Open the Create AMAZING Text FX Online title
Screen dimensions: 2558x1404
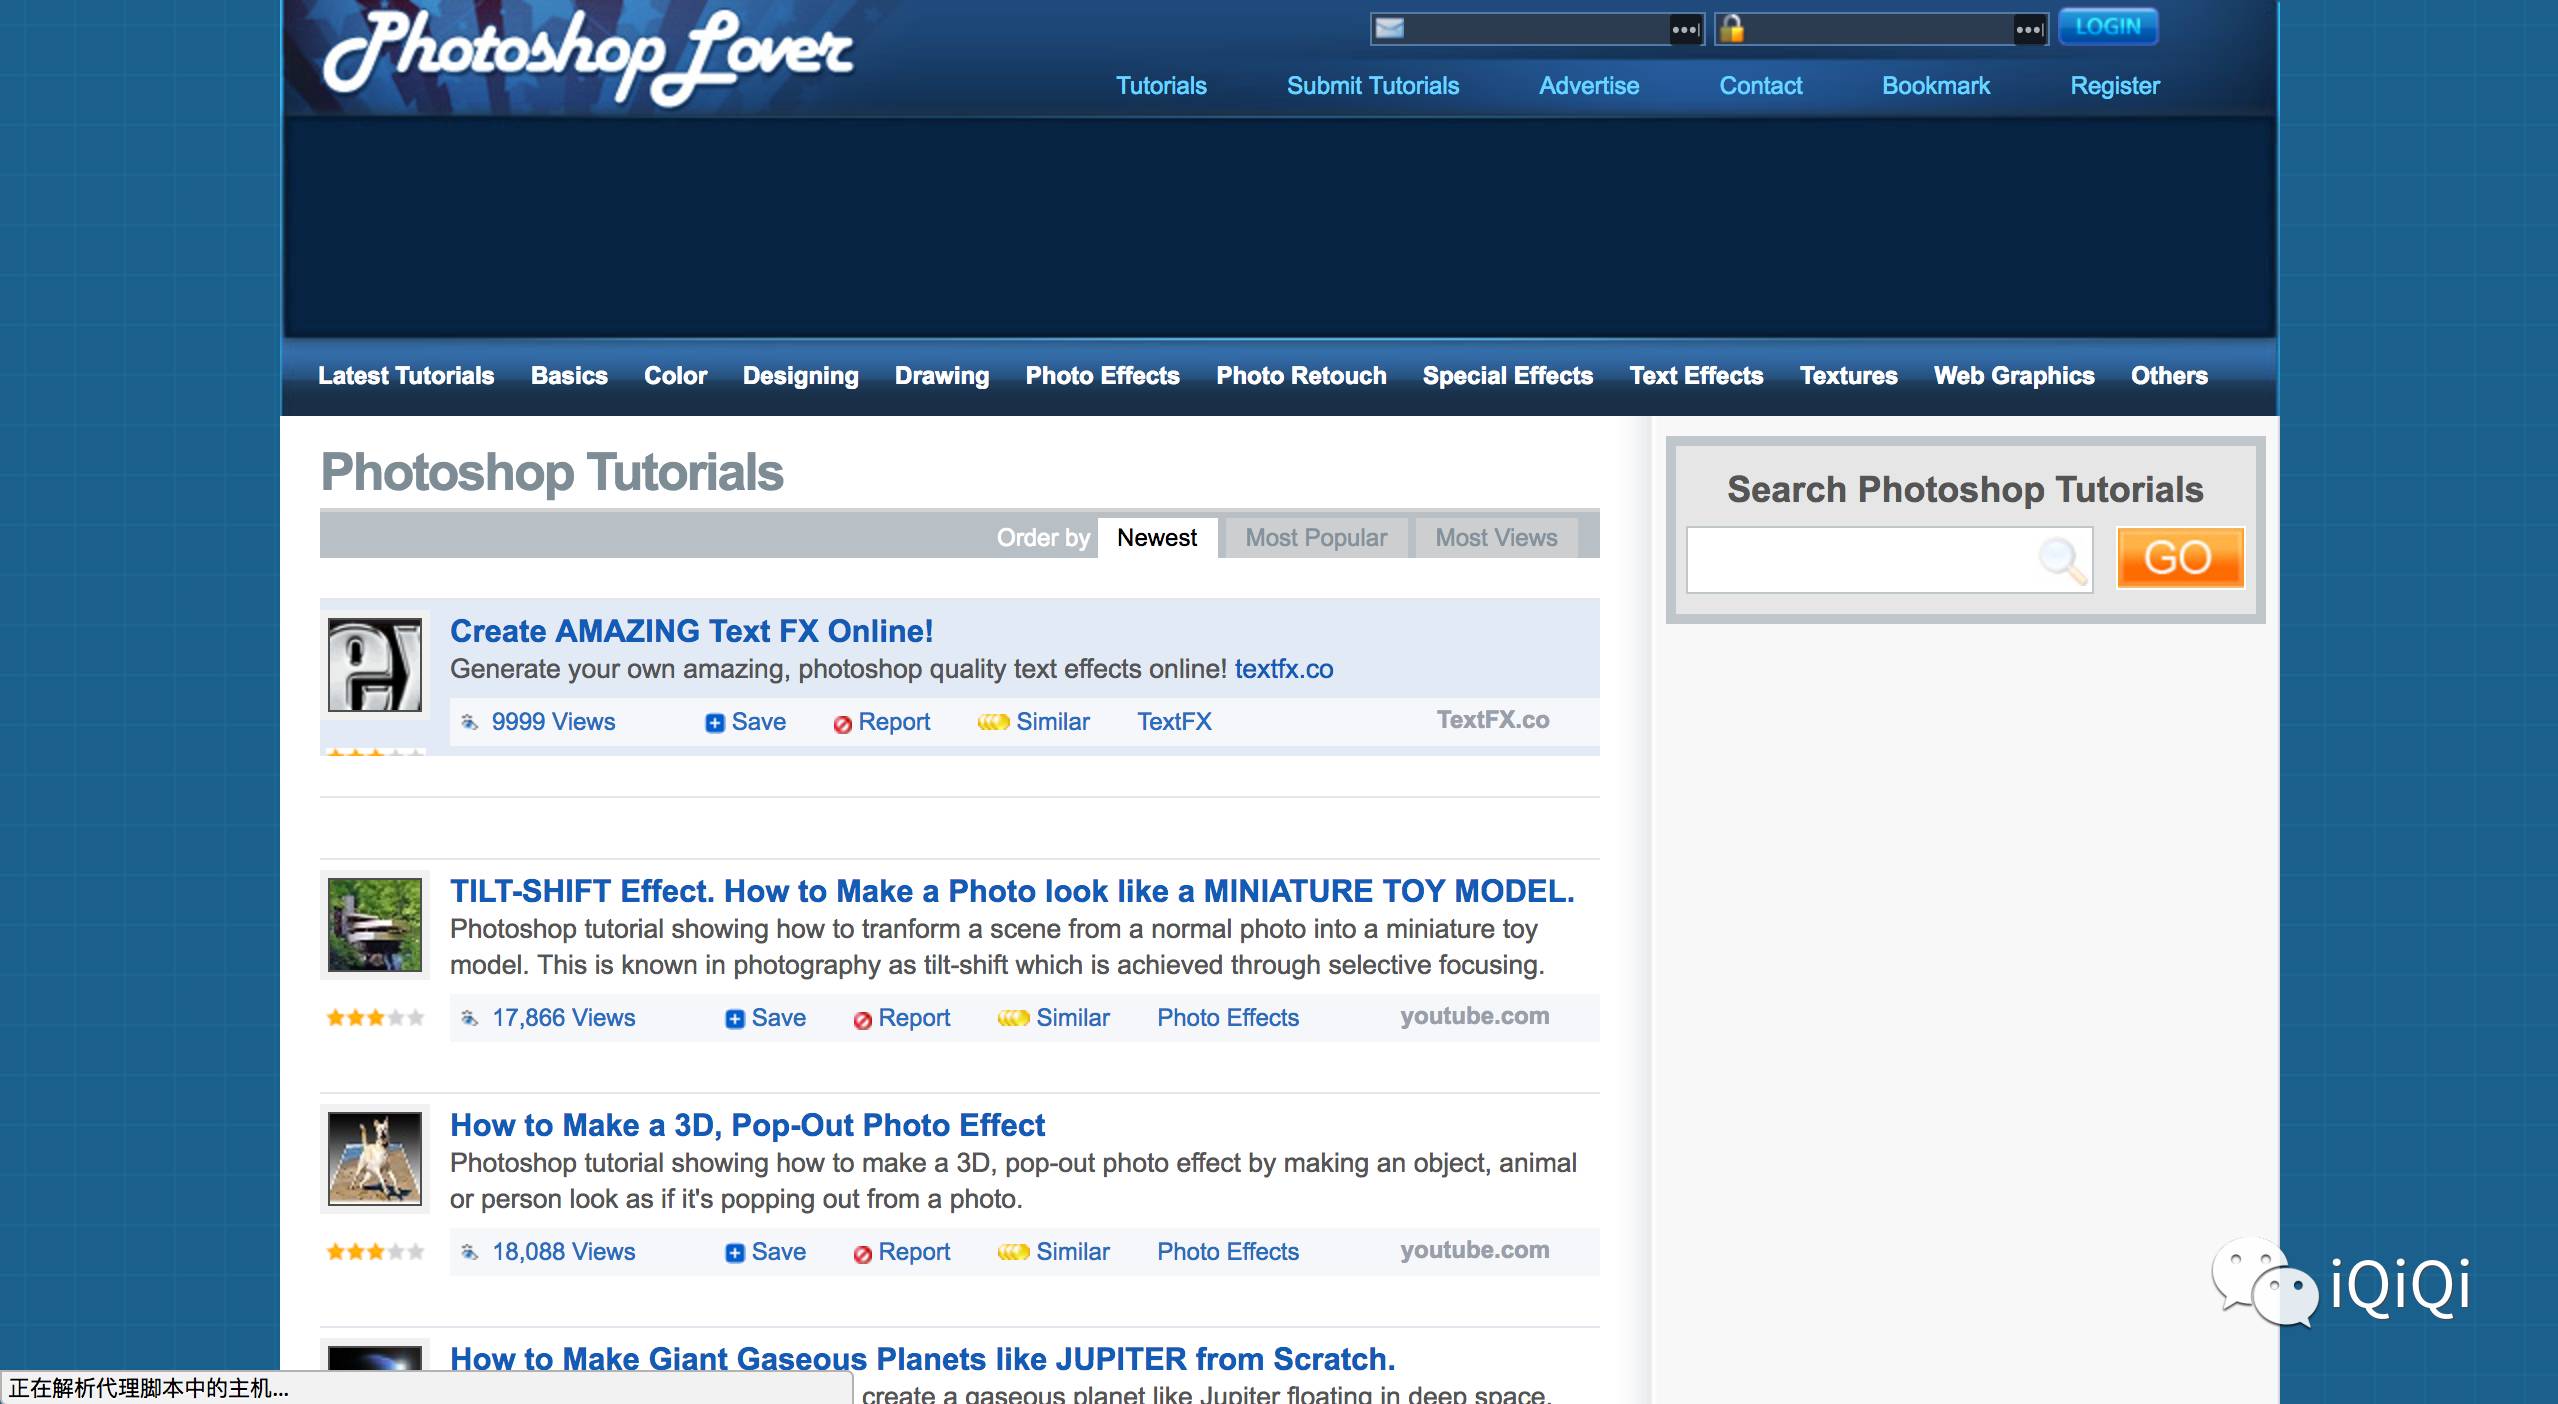[691, 631]
